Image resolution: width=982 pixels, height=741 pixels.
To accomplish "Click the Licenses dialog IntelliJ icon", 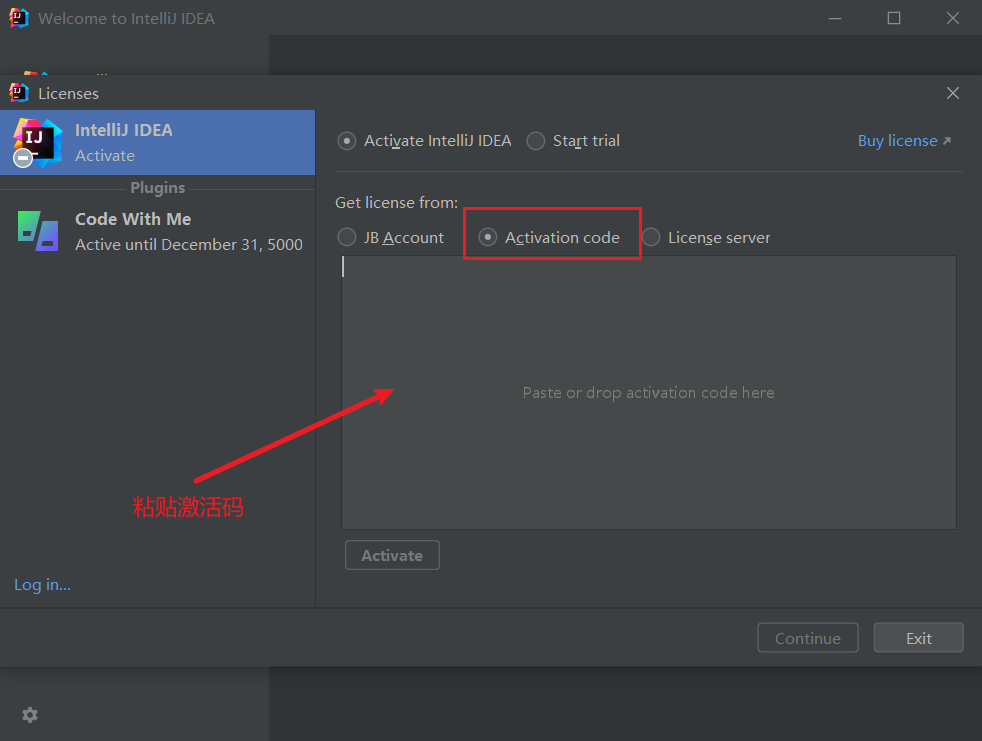I will point(19,93).
